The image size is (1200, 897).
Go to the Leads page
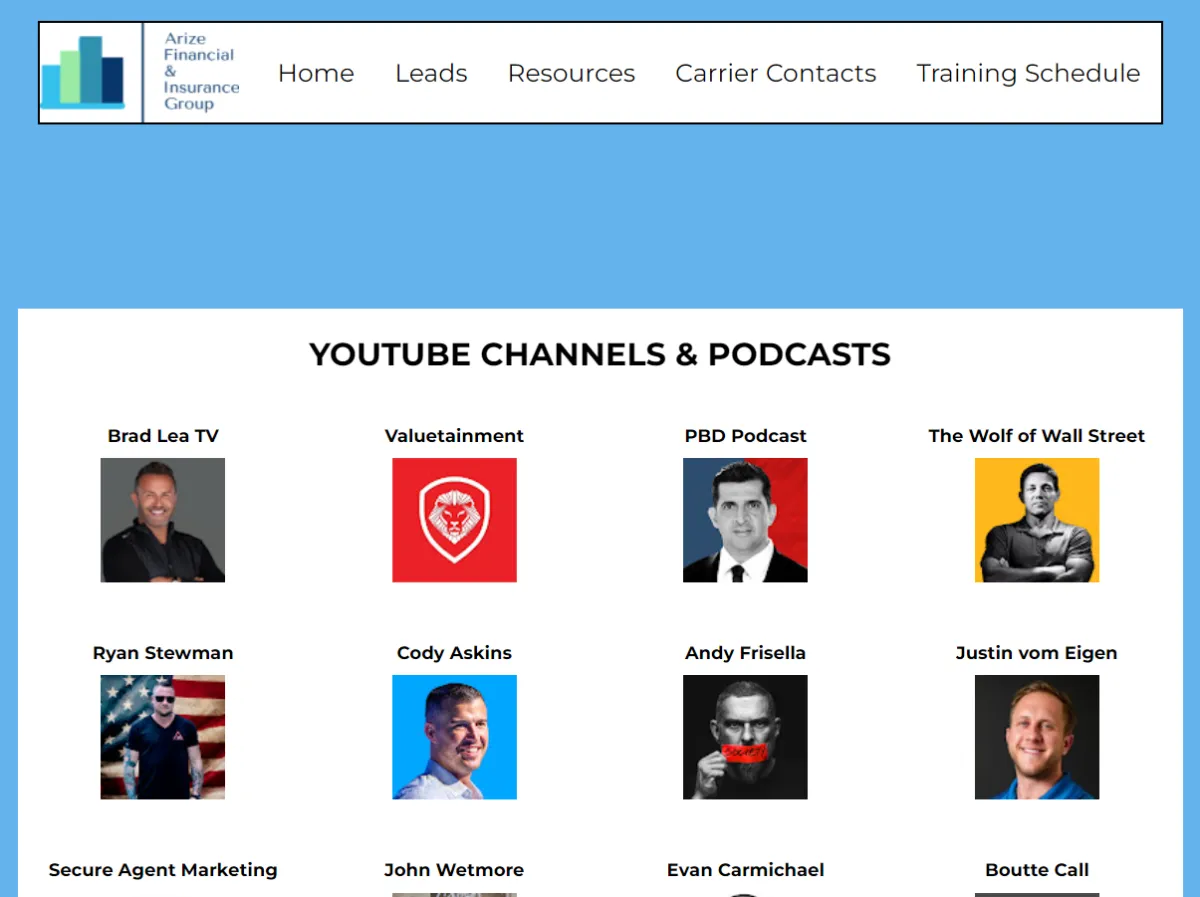(x=431, y=73)
